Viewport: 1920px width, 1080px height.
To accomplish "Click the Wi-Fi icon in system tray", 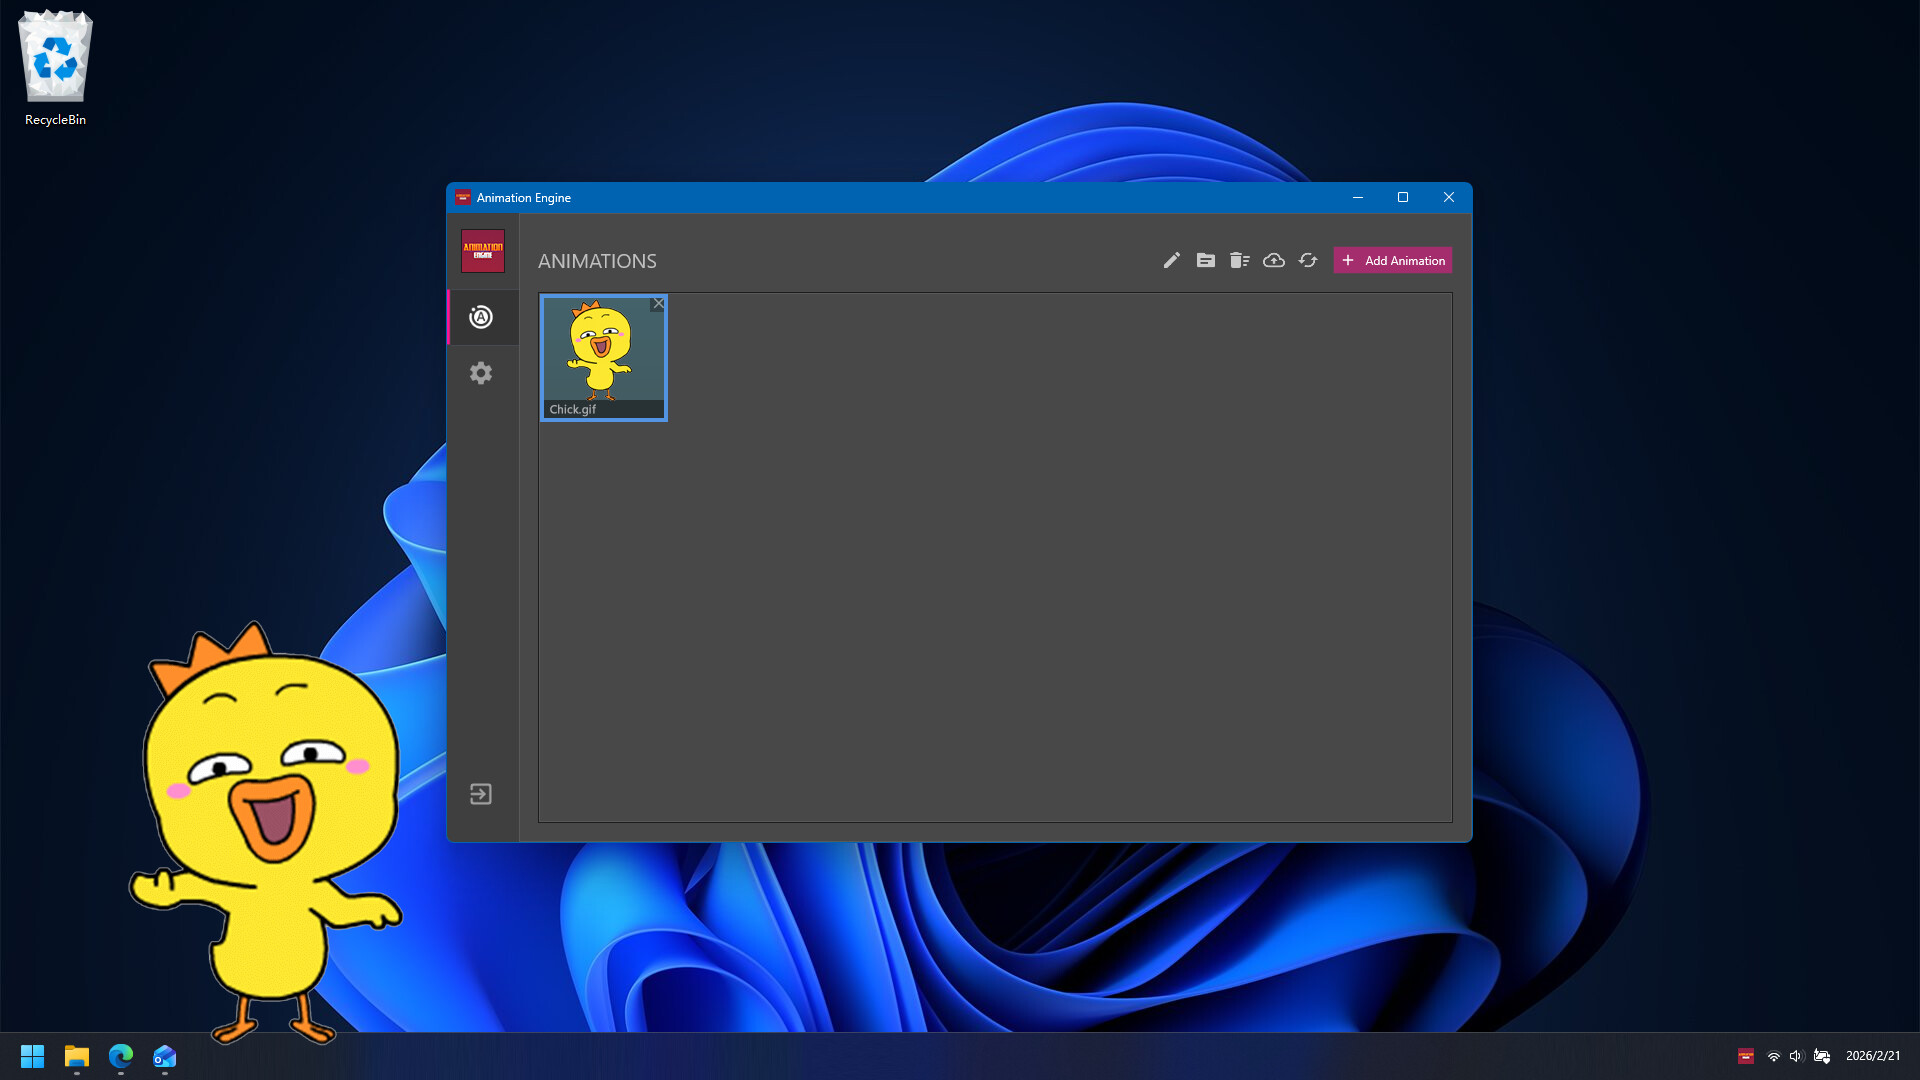I will [x=1773, y=1055].
